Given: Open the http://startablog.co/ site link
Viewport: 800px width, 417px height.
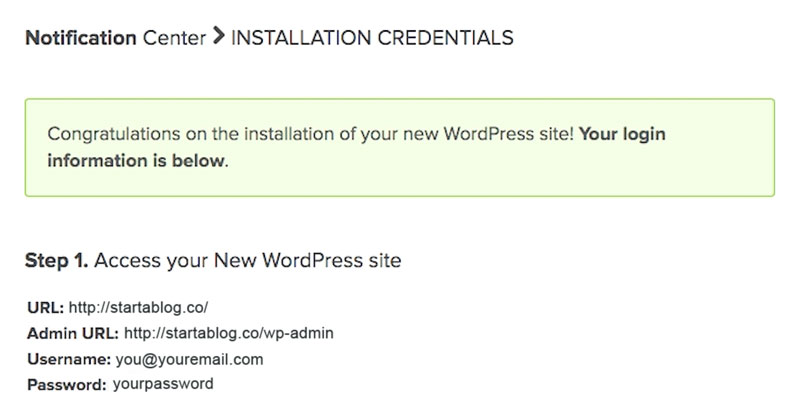Looking at the screenshot, I should point(138,308).
